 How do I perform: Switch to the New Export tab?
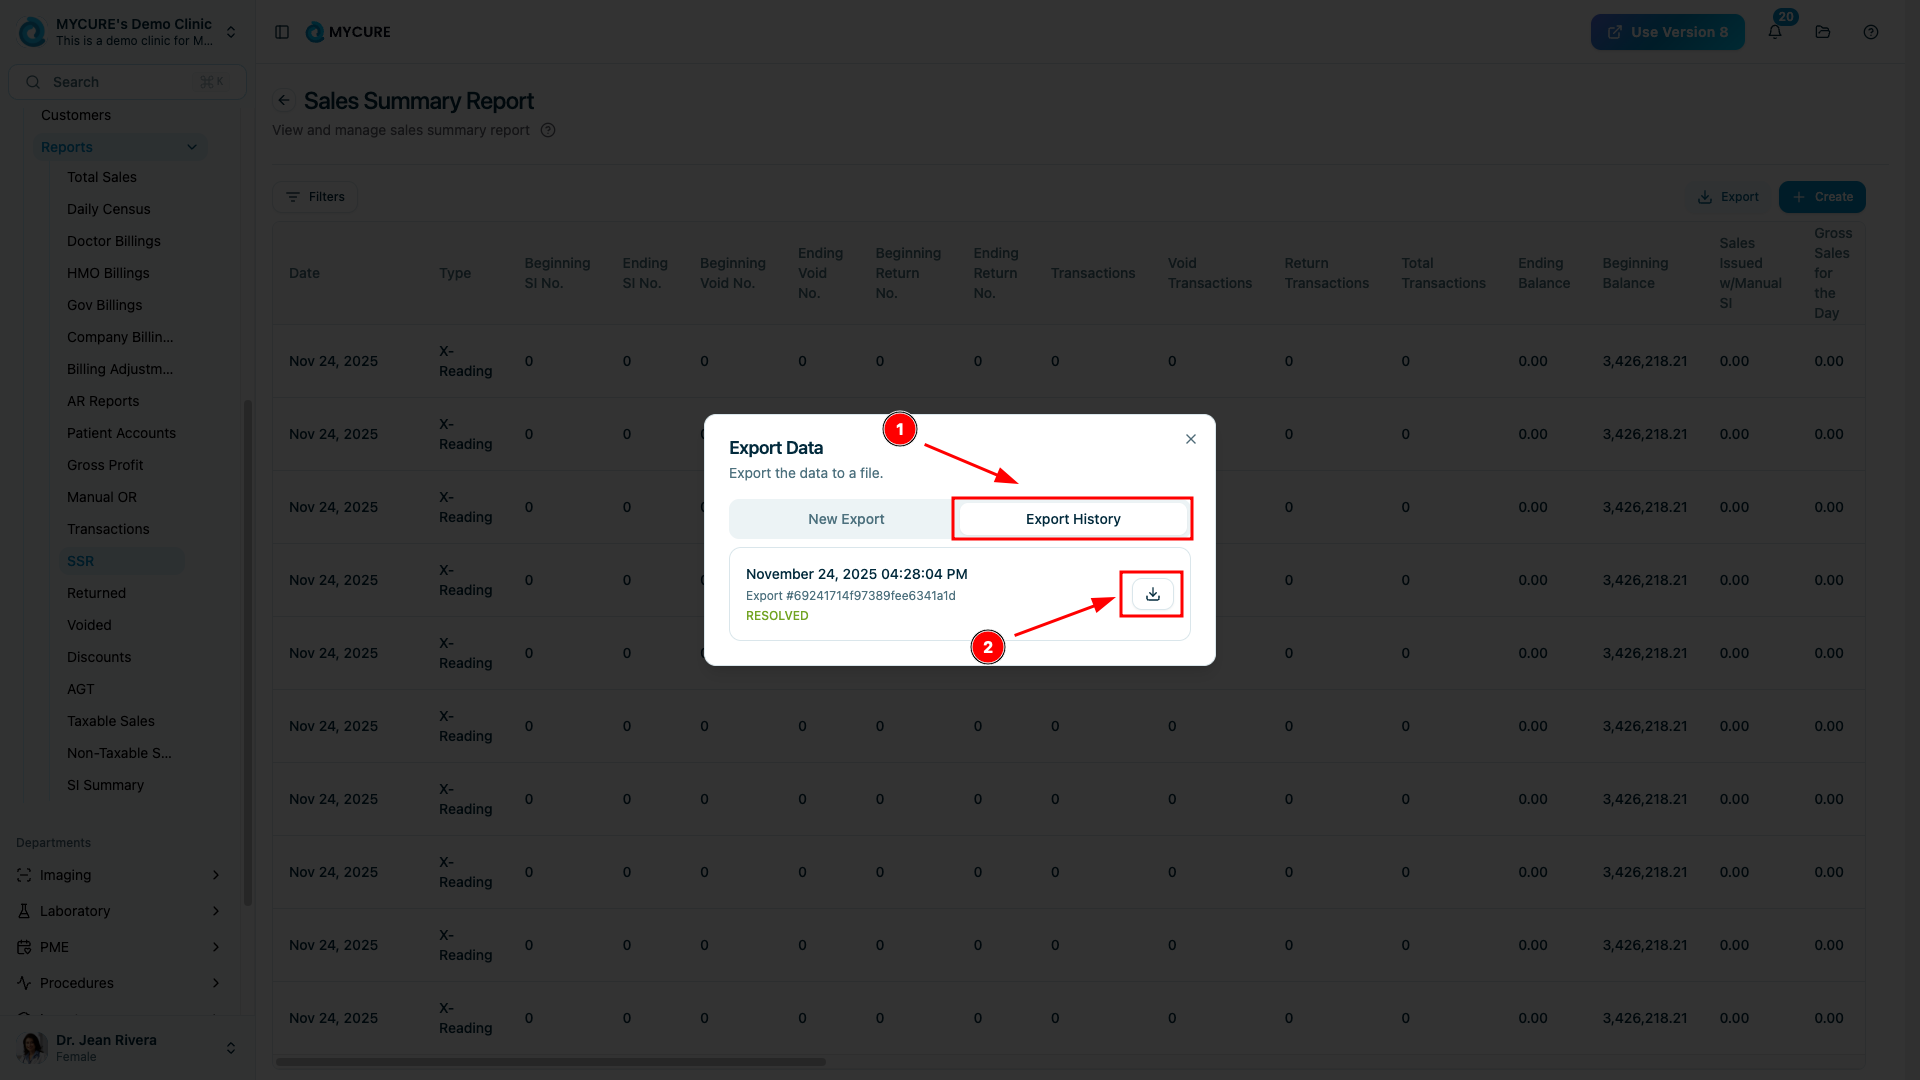click(x=845, y=519)
